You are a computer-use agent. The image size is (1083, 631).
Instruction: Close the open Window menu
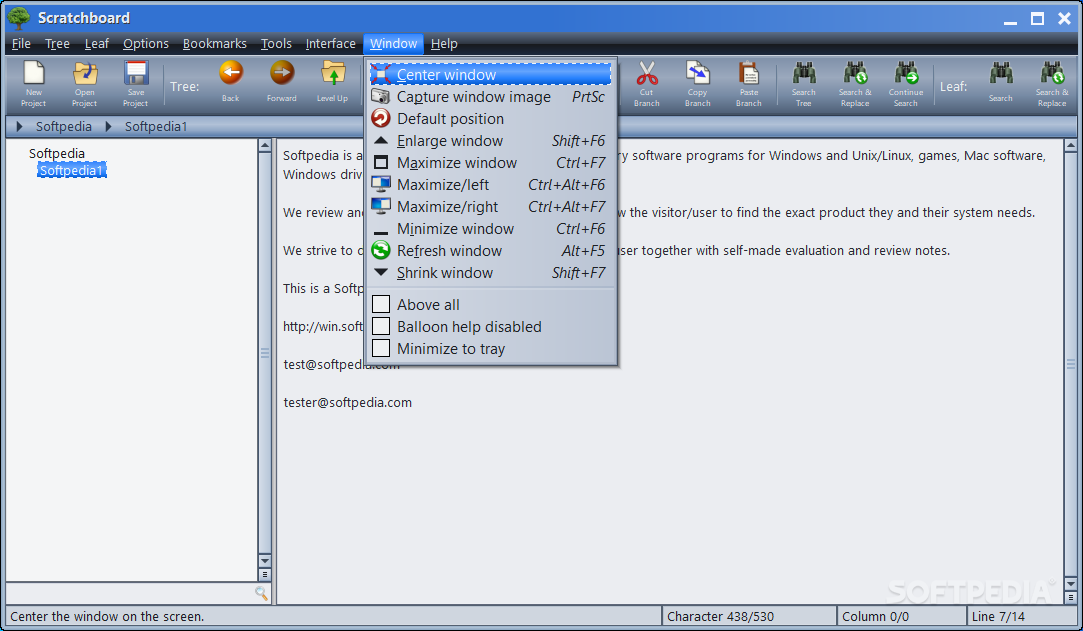pos(393,43)
